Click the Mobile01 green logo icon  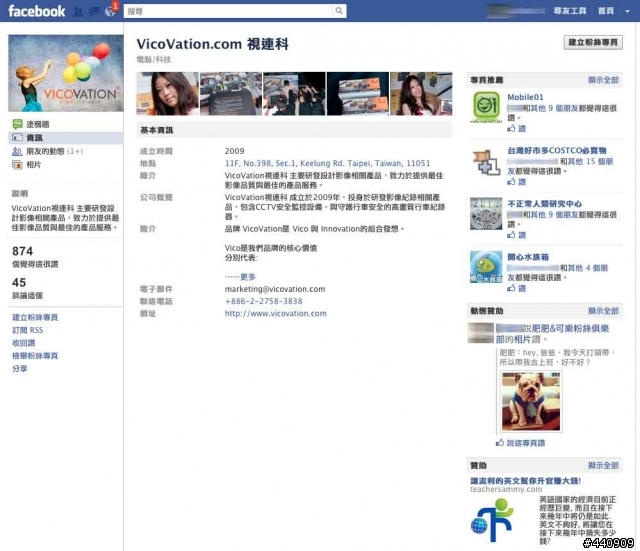coord(486,107)
